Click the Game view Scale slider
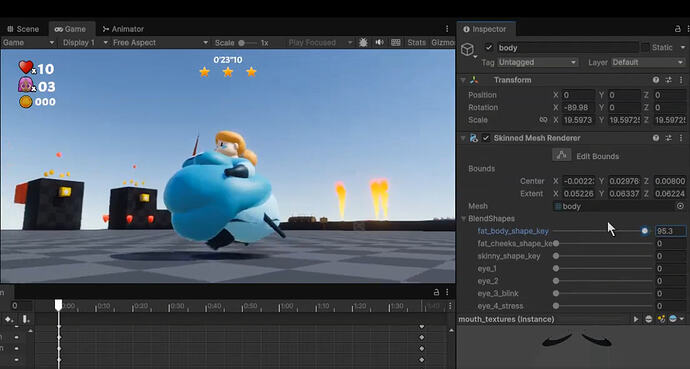Viewport: 690px width, 369px height. point(248,43)
